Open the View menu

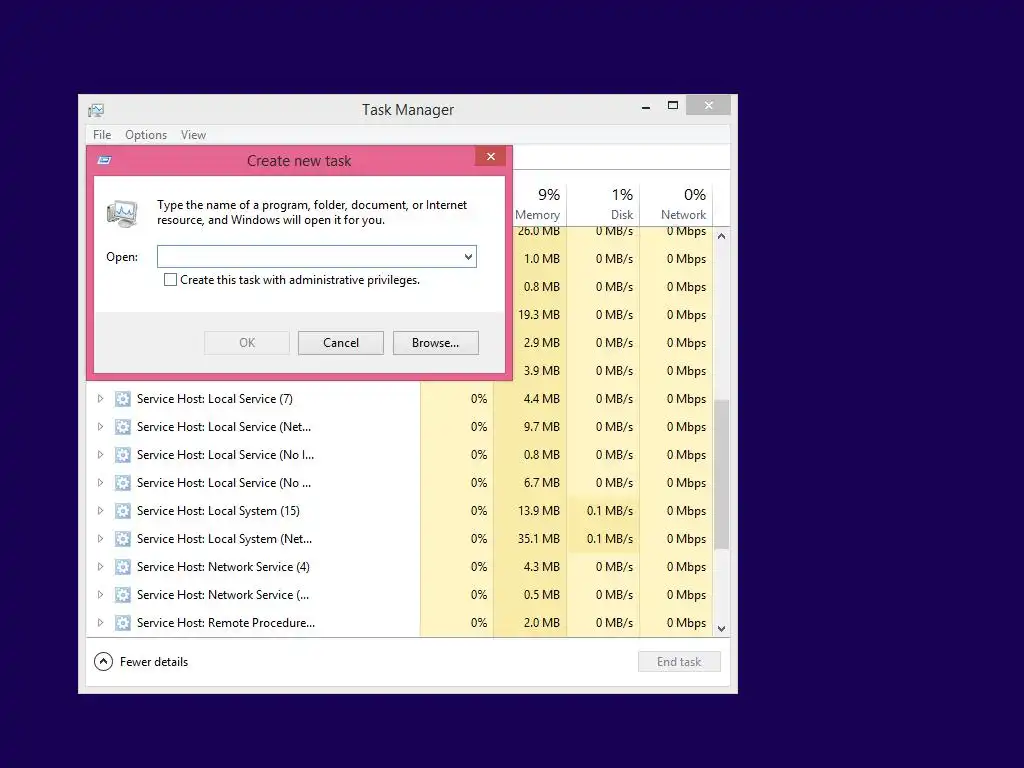pyautogui.click(x=193, y=135)
